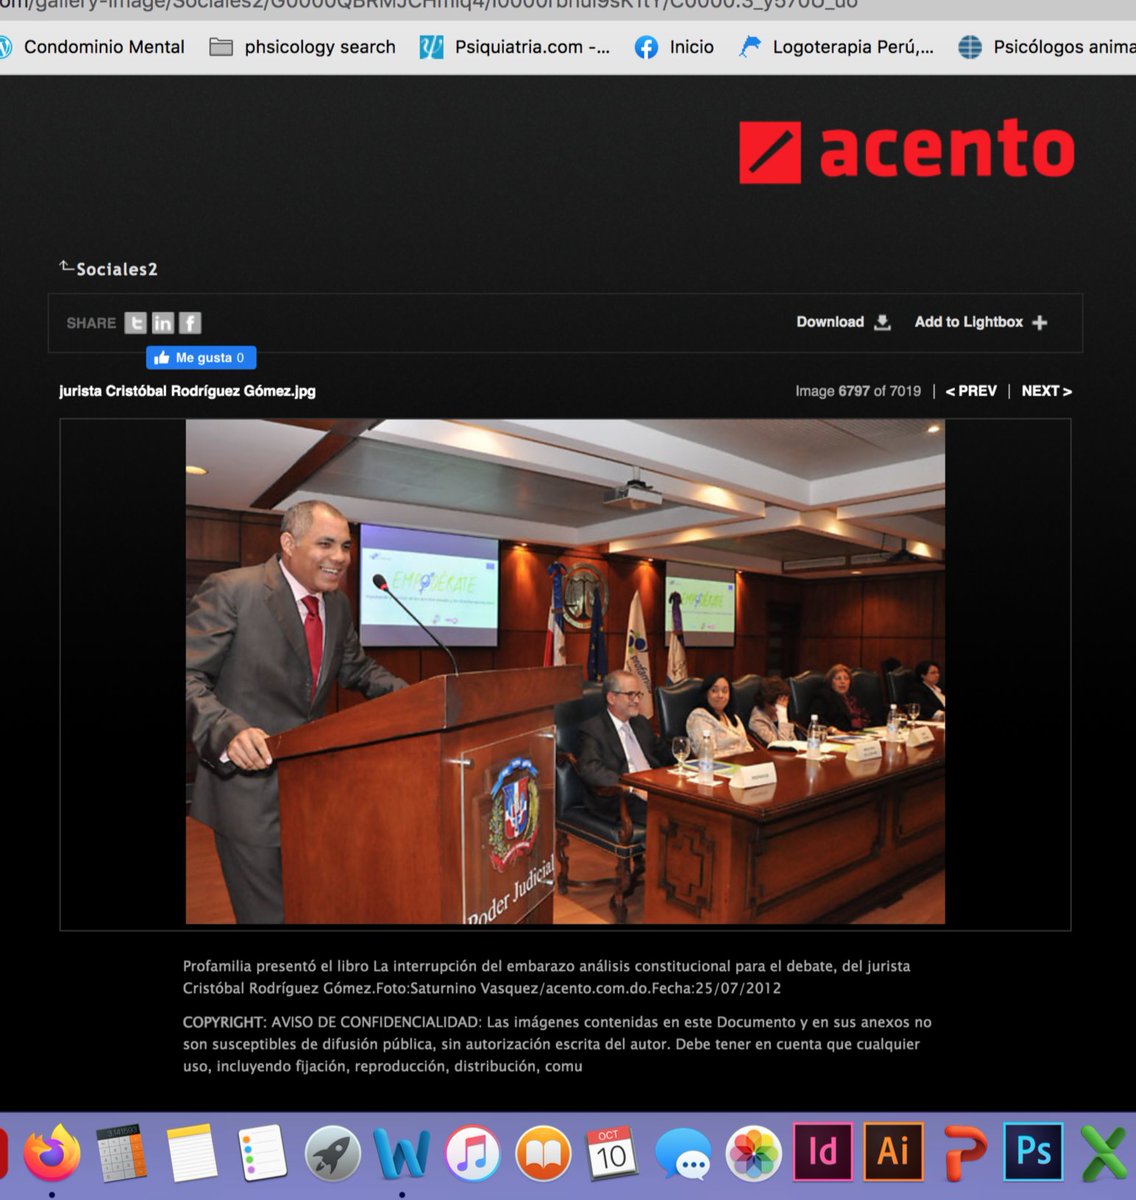Share image on Twitter icon
Viewport: 1136px width, 1200px height.
tap(135, 323)
